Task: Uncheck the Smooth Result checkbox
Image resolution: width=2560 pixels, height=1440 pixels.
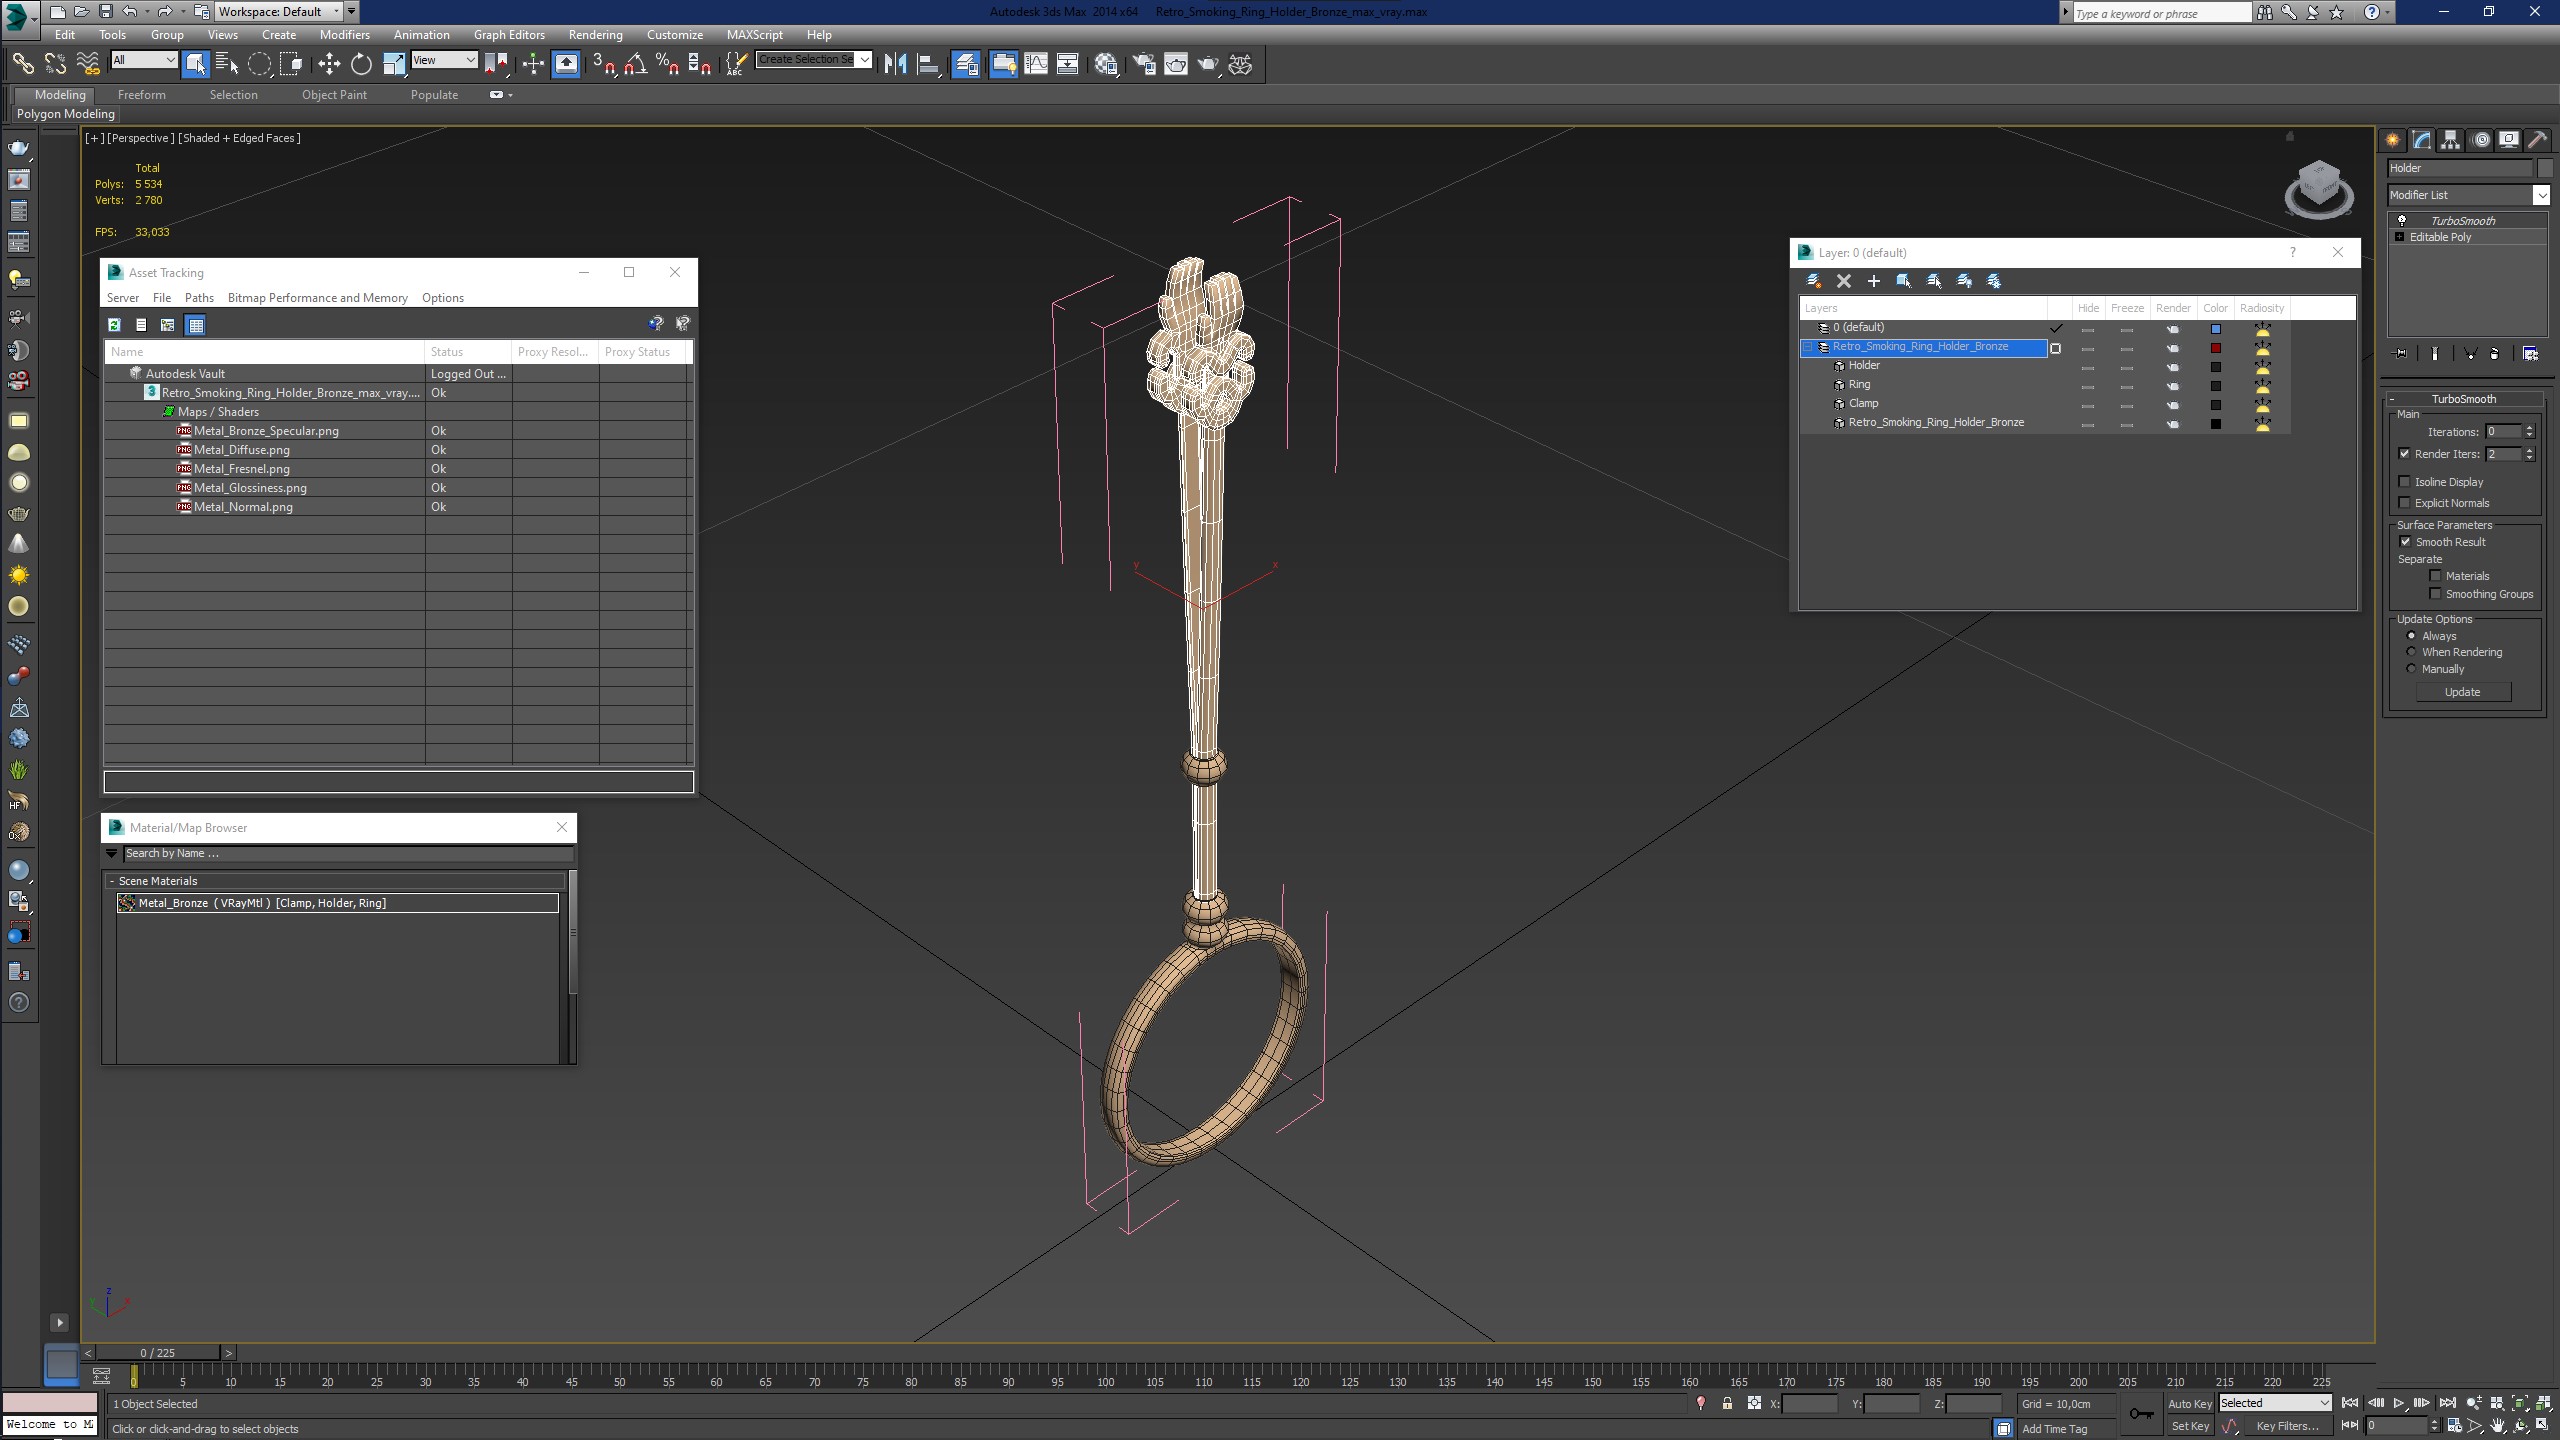Action: (2405, 542)
